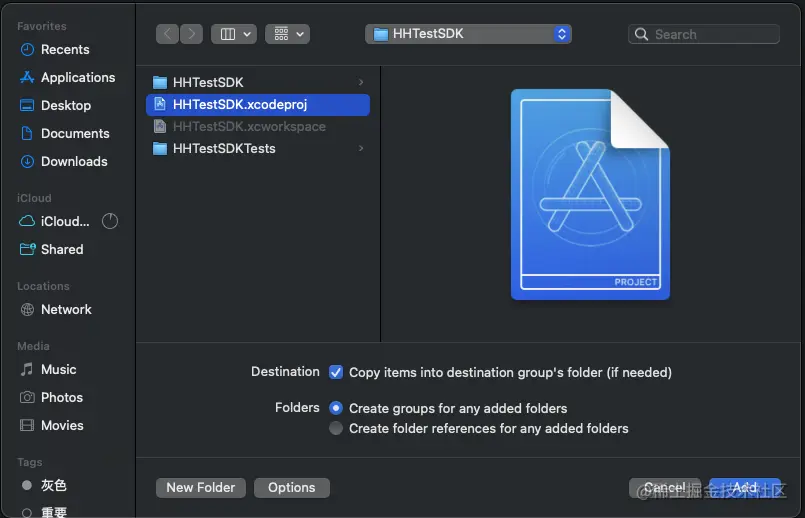Click the Search magnifier icon
Screen dimensions: 805x518
(641, 34)
